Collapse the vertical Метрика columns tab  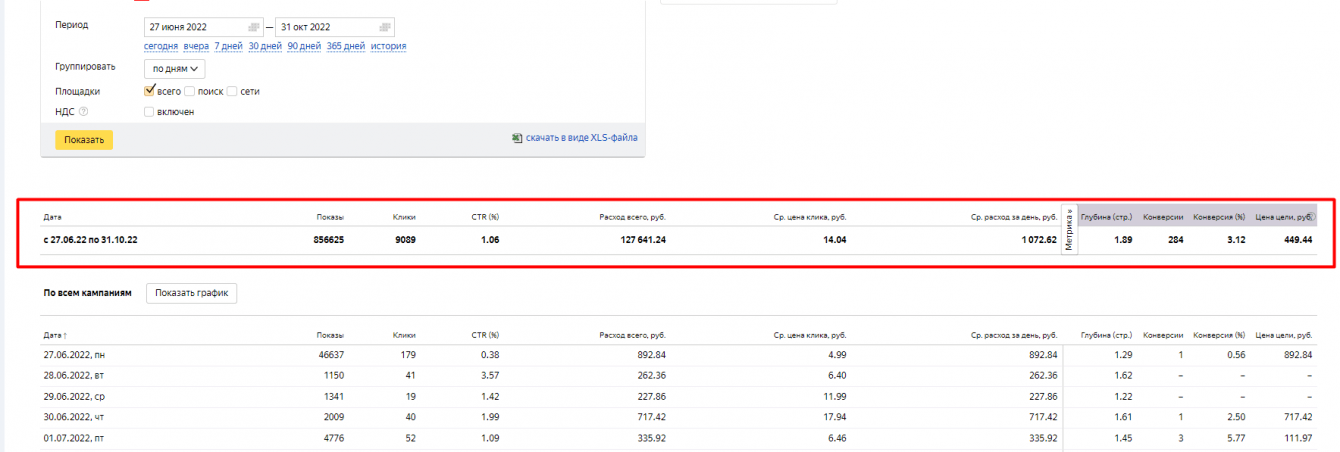(x=1068, y=231)
